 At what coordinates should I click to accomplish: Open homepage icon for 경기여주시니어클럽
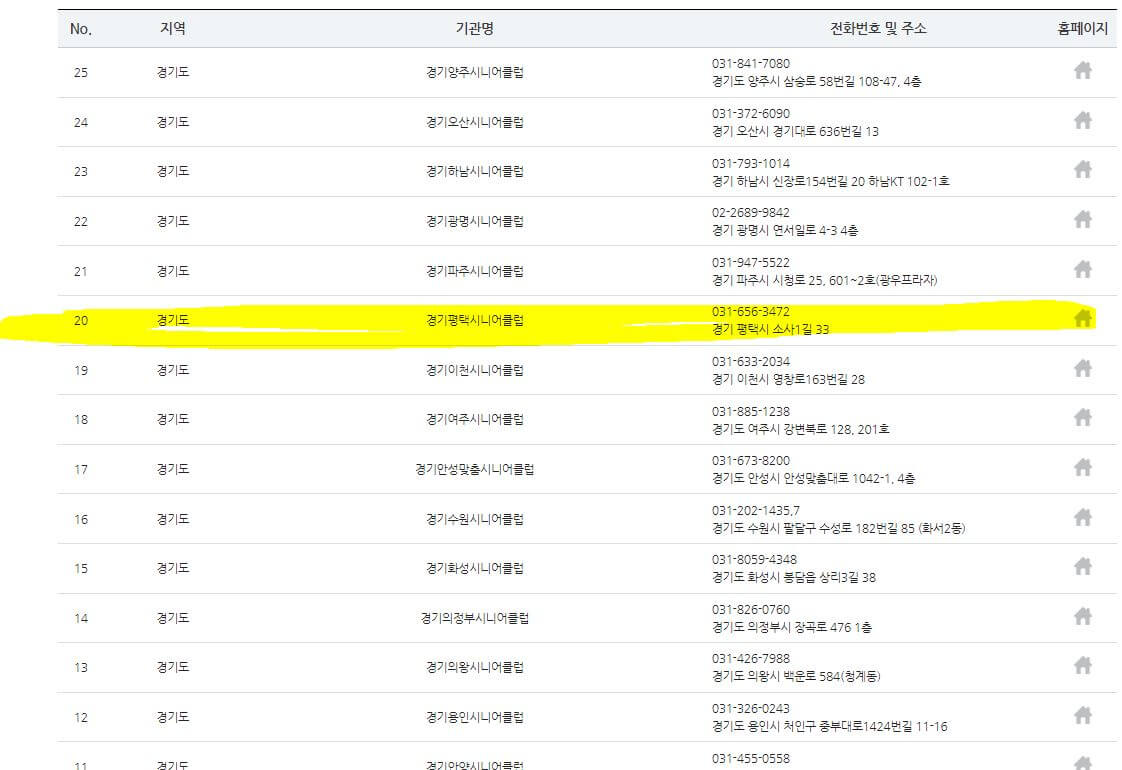[1083, 419]
